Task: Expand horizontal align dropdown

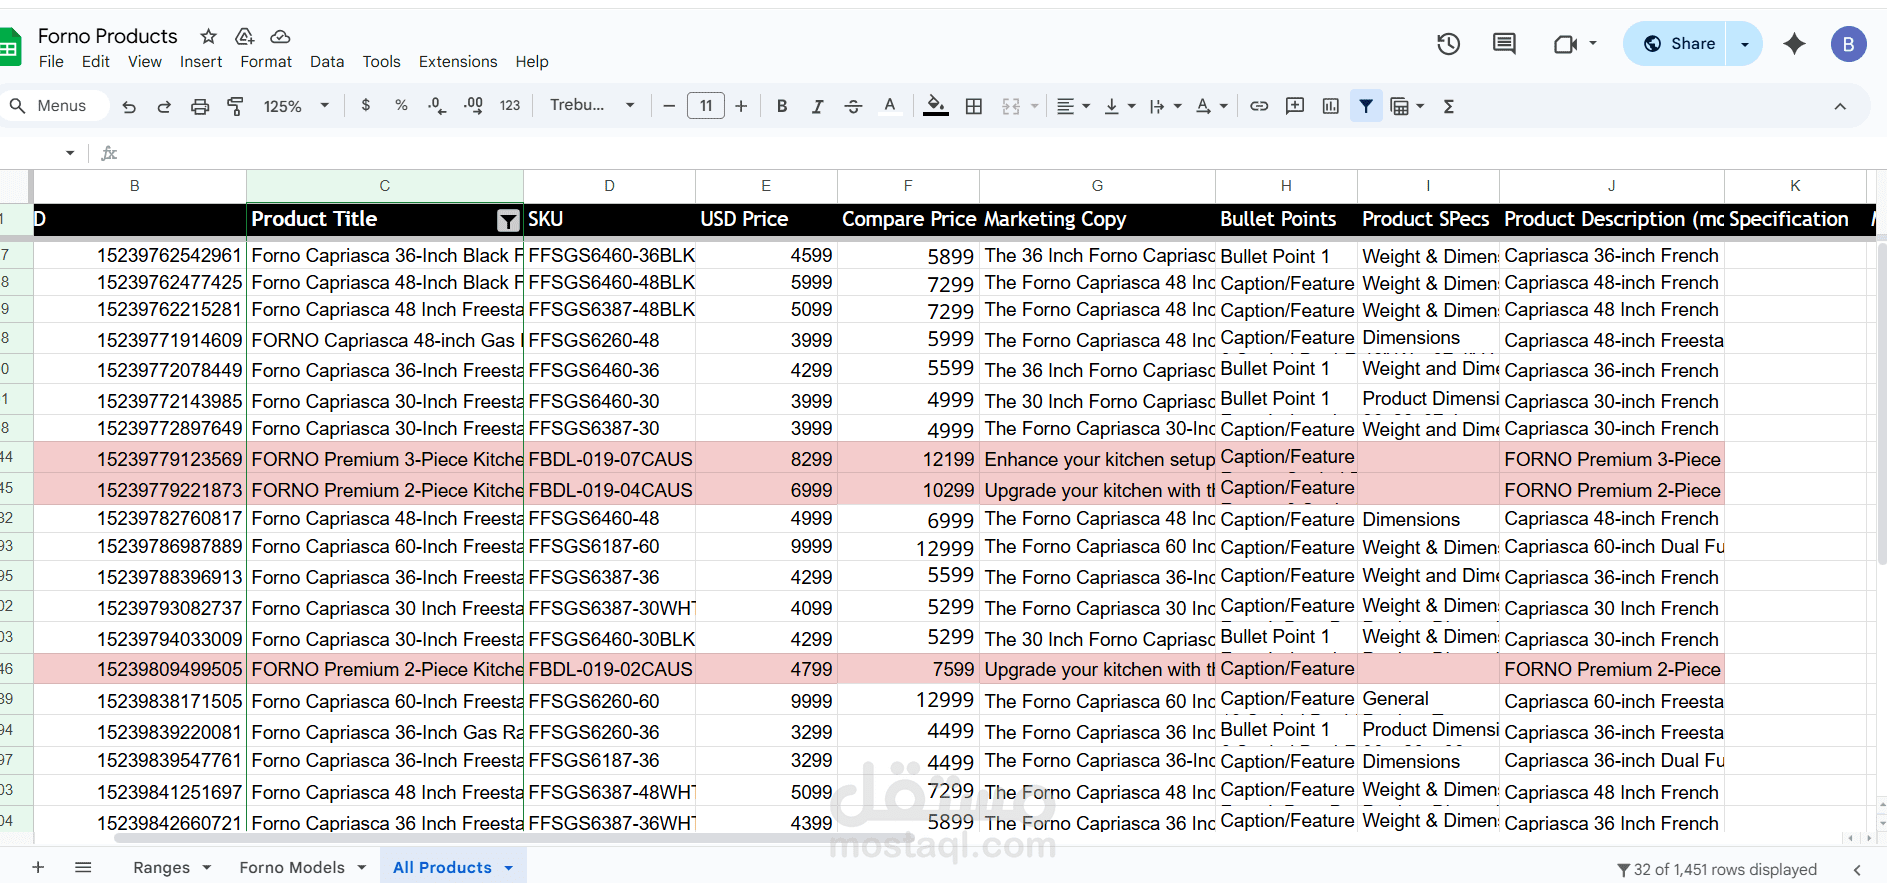Action: tap(1086, 106)
